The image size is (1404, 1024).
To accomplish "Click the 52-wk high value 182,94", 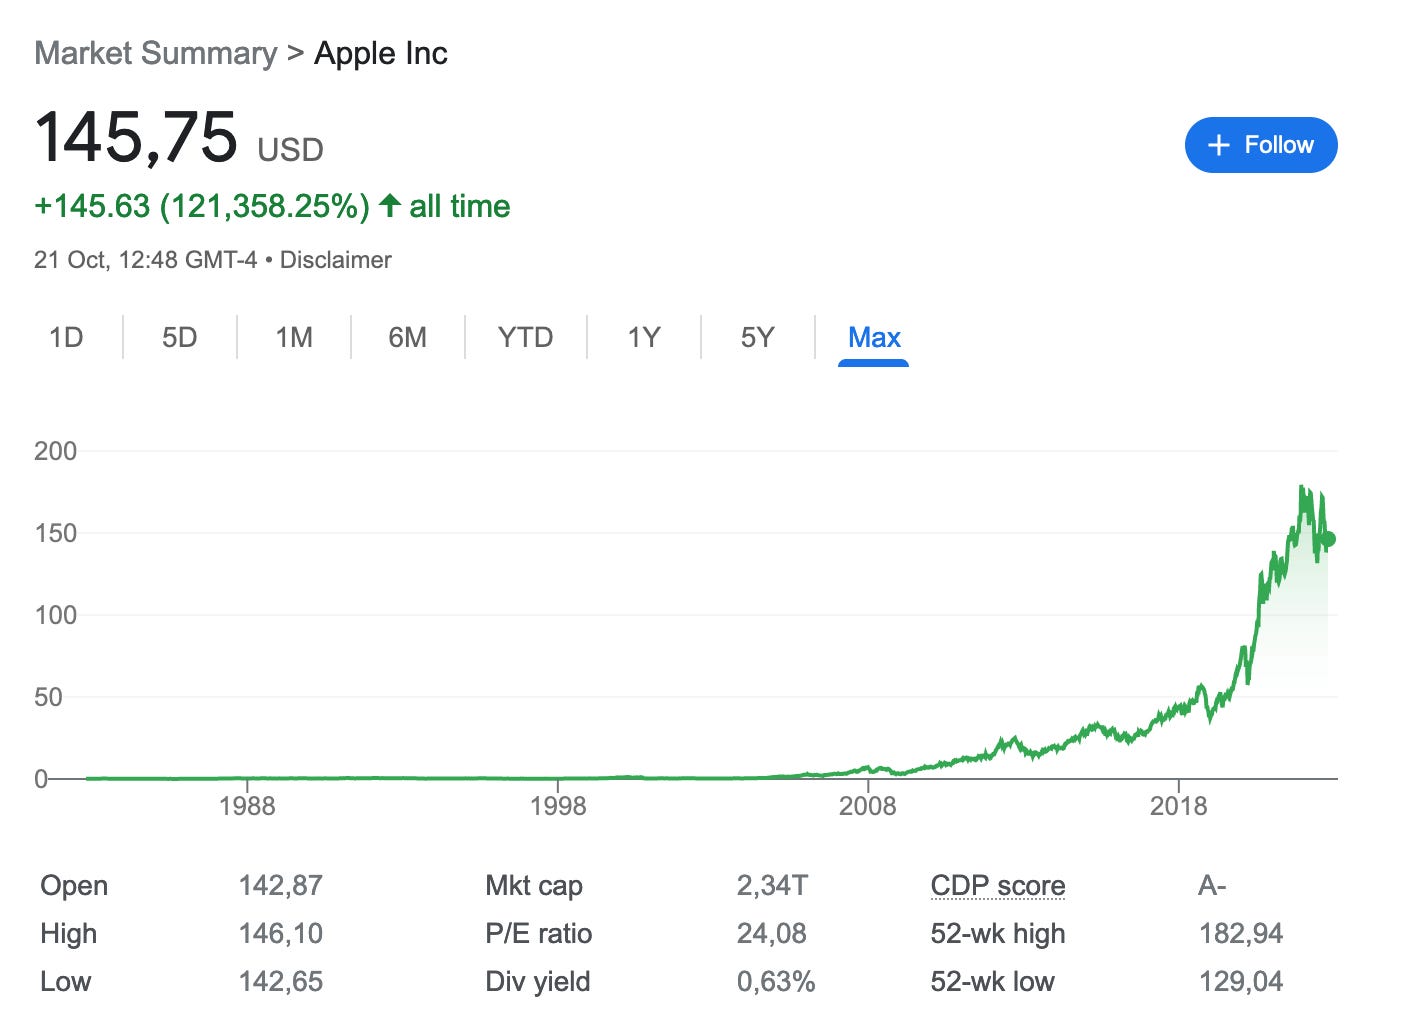I will [1240, 934].
